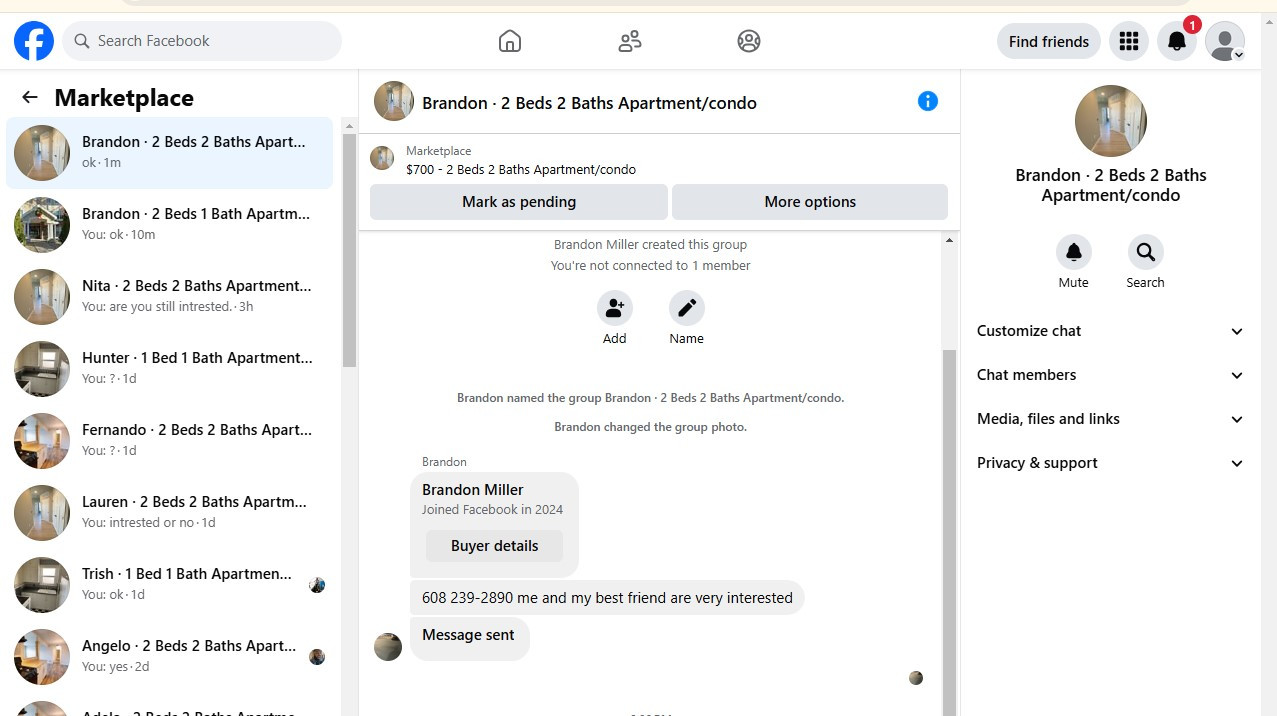1277x716 pixels.
Task: Open More options for the listing
Action: (x=810, y=202)
